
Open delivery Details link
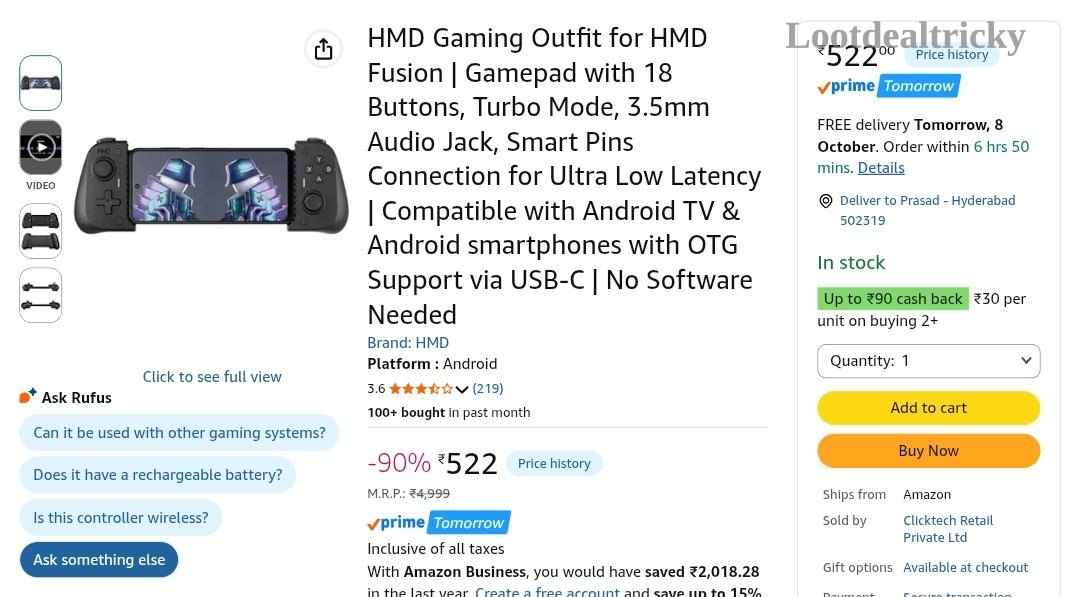[881, 167]
